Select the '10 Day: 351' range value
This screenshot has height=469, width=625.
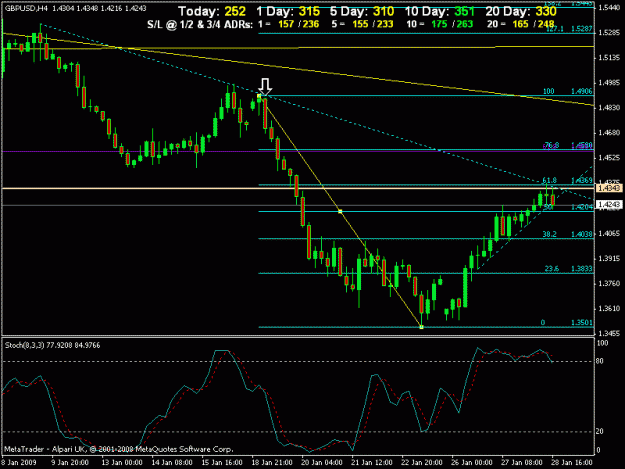(x=440, y=12)
